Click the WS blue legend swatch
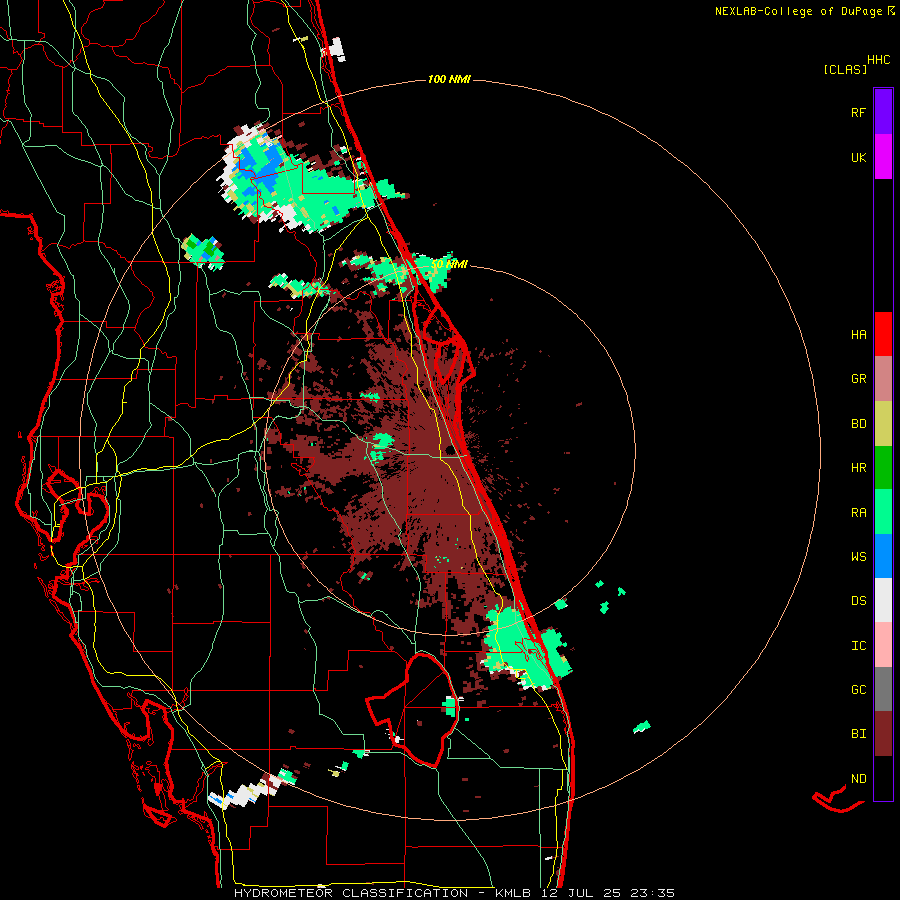 click(883, 556)
